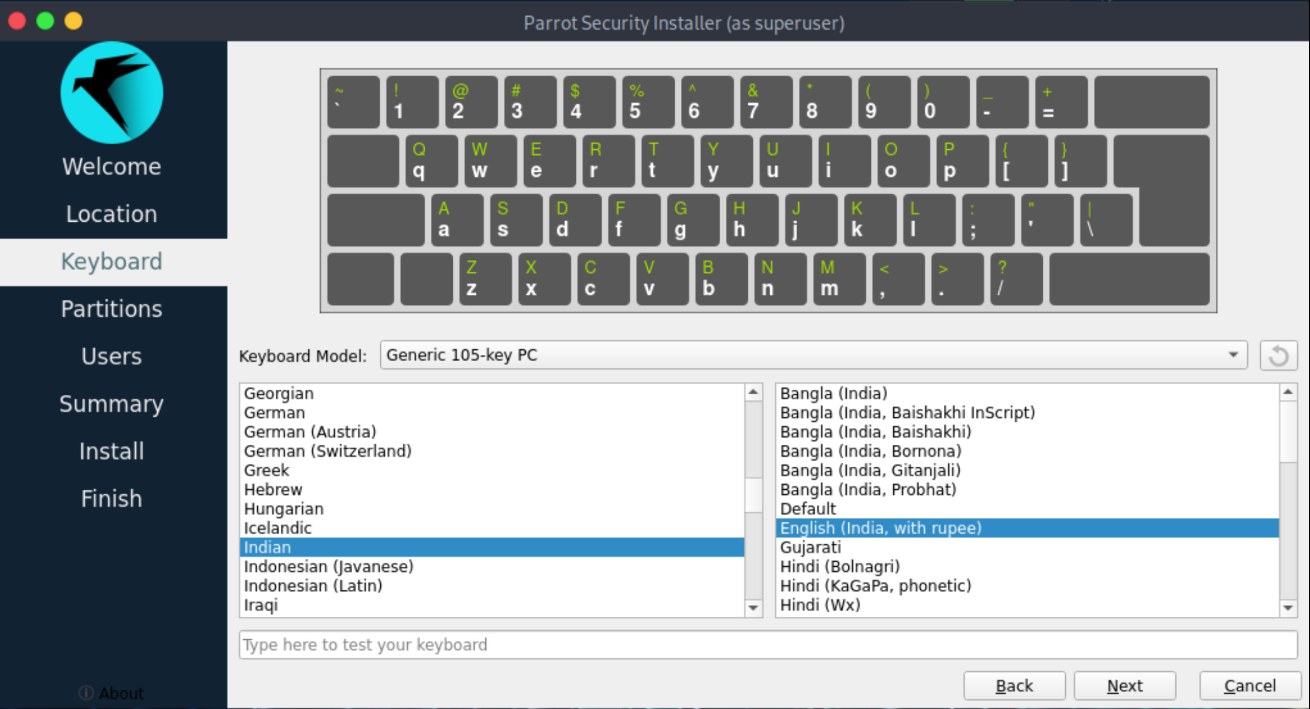Screen dimensions: 1310x709
Task: Click layout list scroll-down arrow
Action: pyautogui.click(x=754, y=607)
